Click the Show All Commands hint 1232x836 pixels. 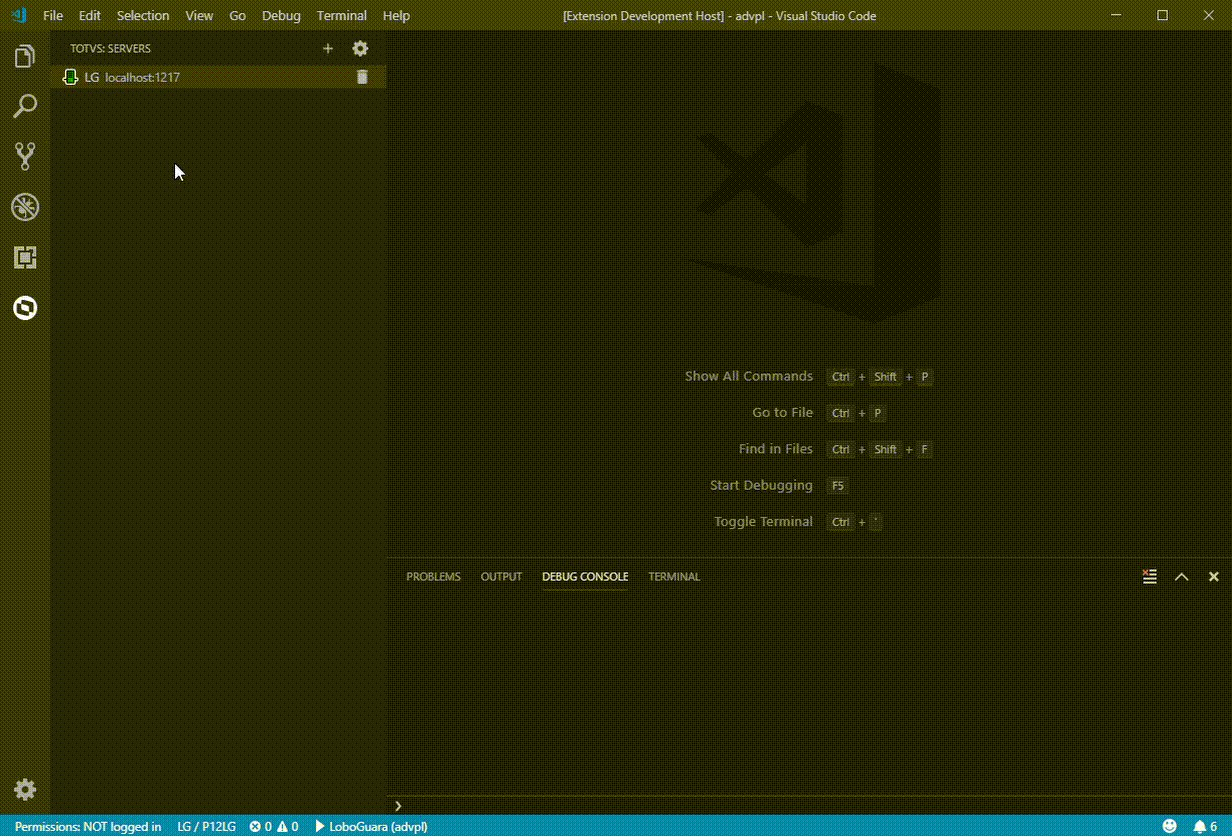749,376
